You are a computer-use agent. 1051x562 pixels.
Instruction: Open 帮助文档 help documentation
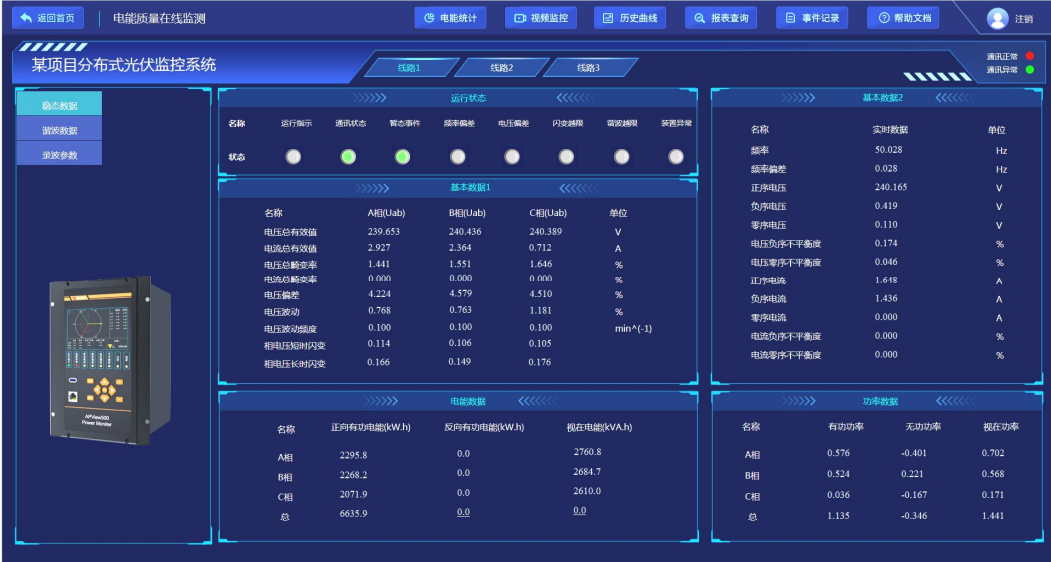(904, 18)
